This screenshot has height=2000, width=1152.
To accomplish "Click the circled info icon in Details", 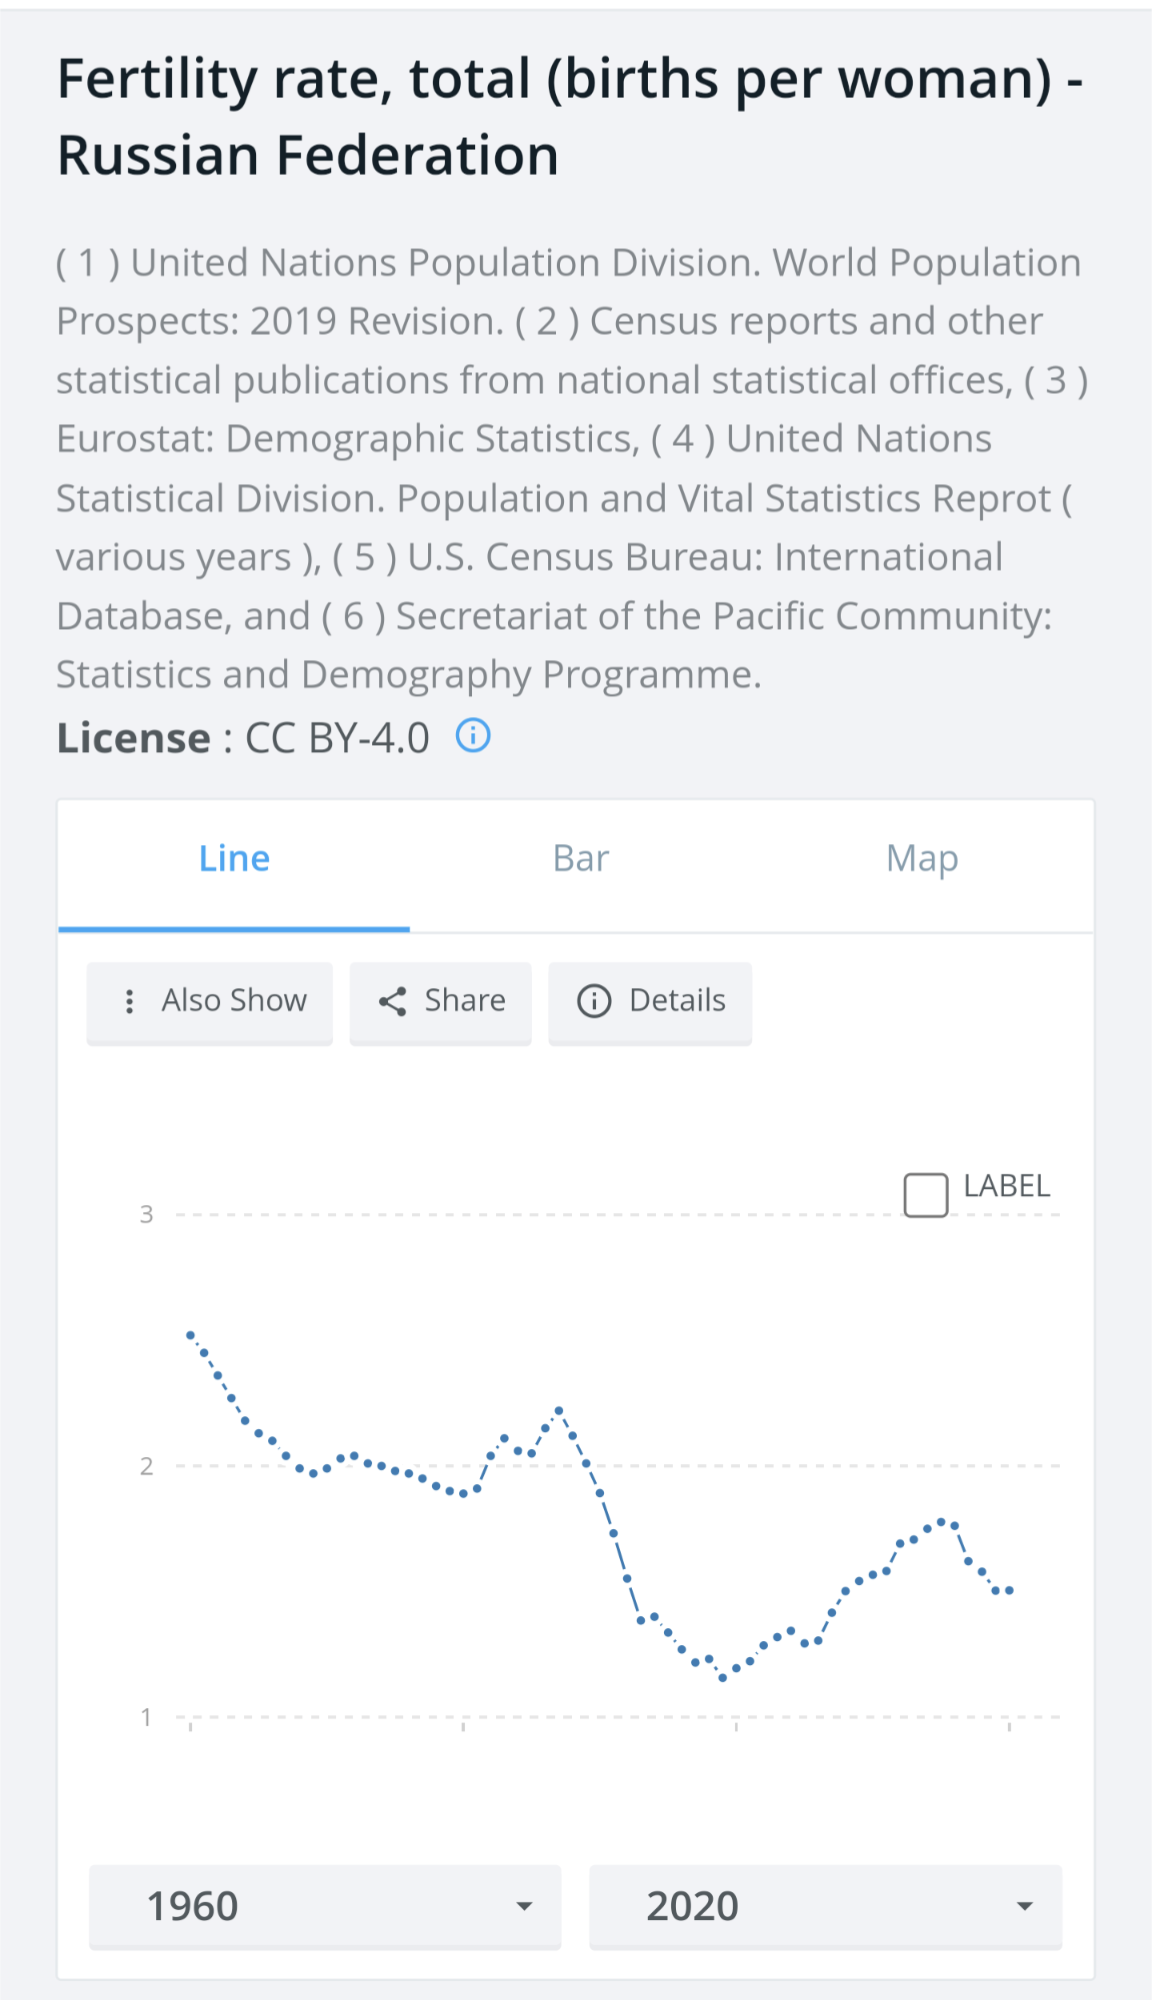I will tap(594, 1001).
